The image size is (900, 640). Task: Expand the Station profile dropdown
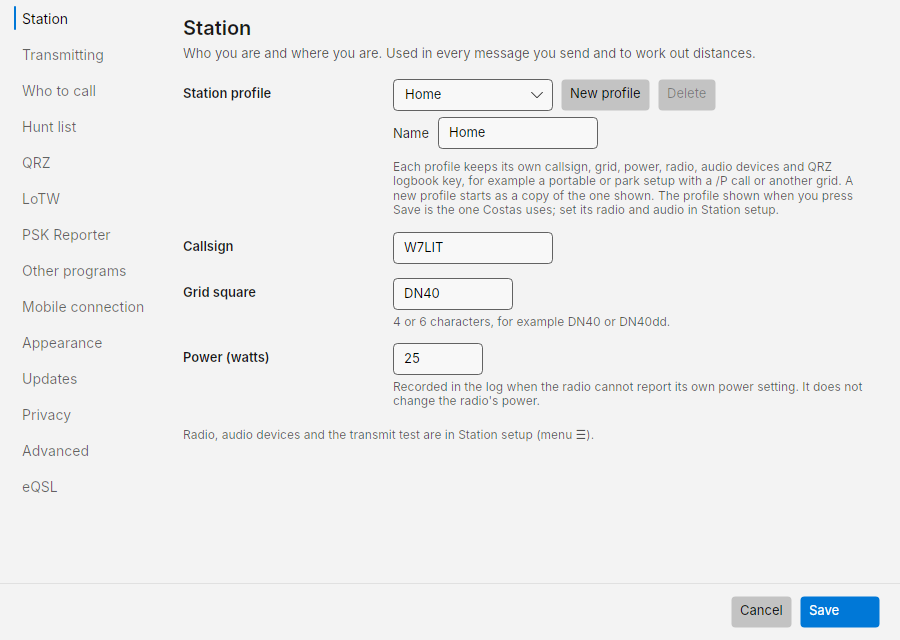click(472, 95)
